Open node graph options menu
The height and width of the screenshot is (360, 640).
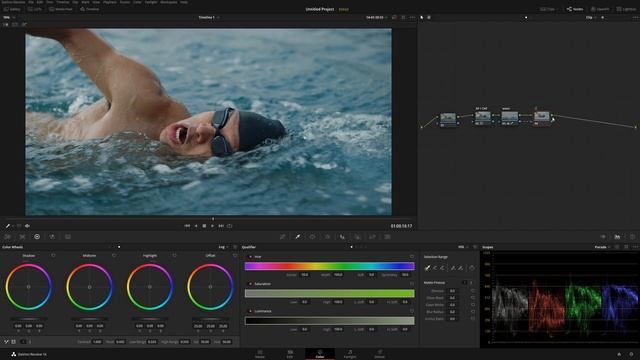pyautogui.click(x=635, y=18)
